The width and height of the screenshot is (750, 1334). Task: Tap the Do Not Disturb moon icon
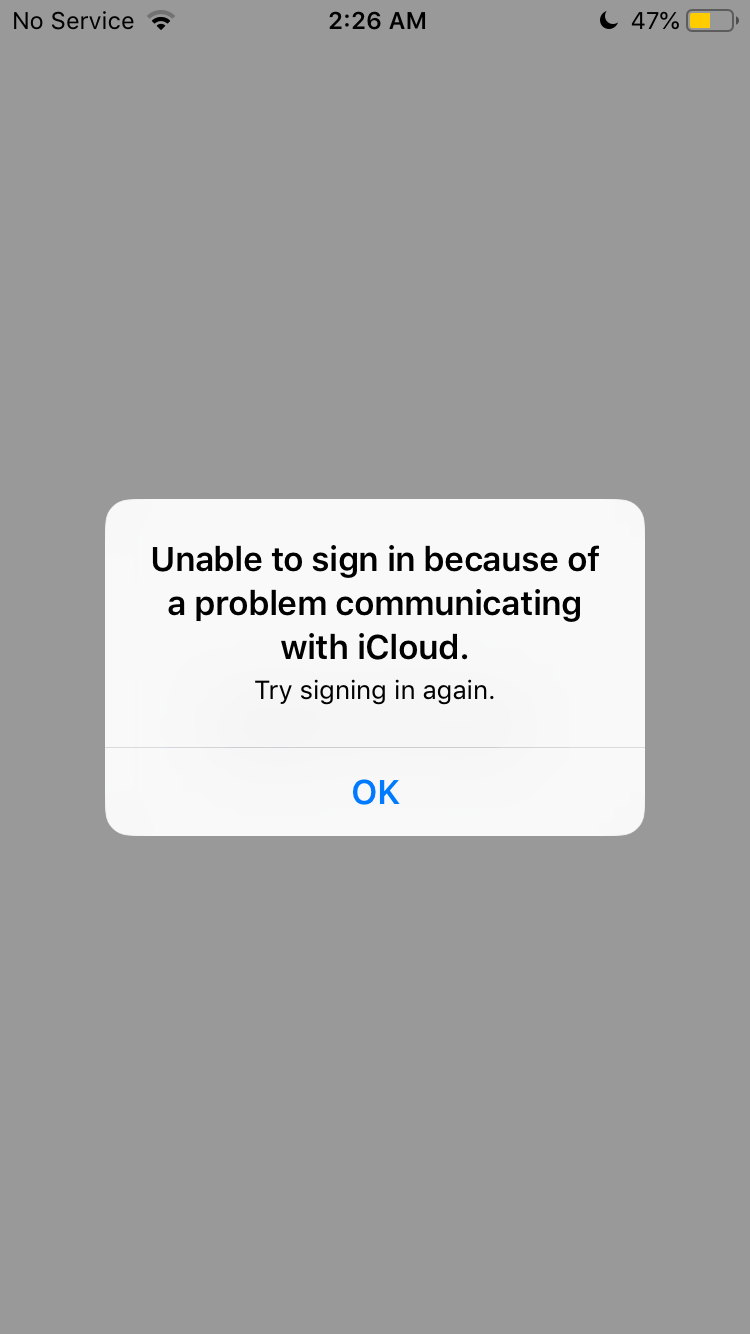[608, 21]
